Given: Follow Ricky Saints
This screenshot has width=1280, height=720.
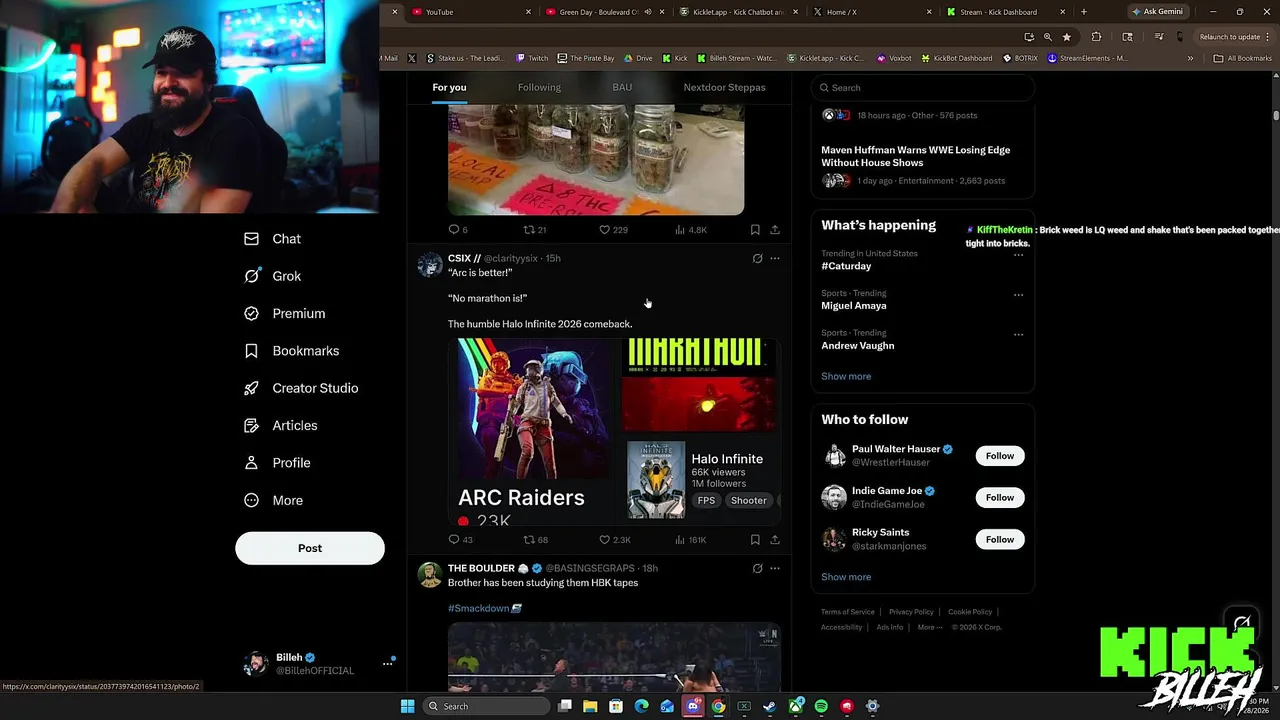Looking at the screenshot, I should [x=999, y=540].
